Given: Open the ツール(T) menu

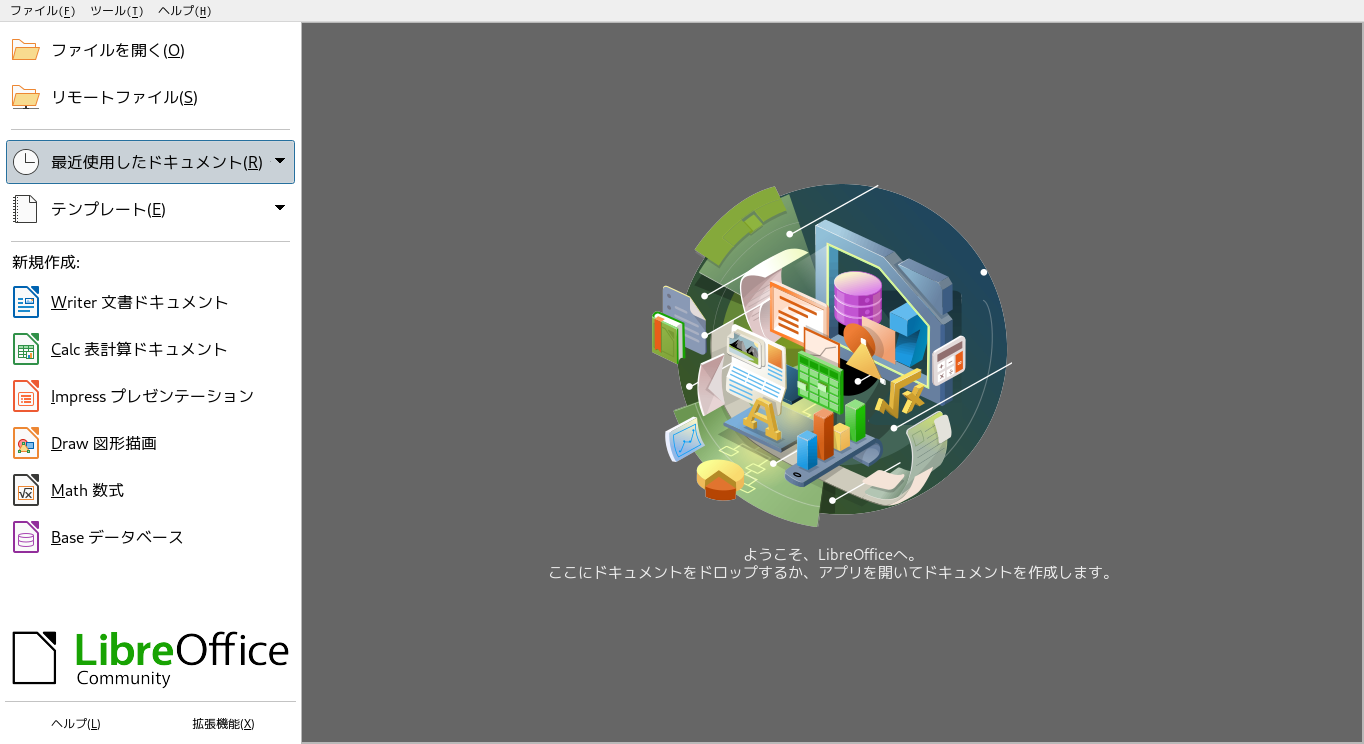Looking at the screenshot, I should point(116,11).
